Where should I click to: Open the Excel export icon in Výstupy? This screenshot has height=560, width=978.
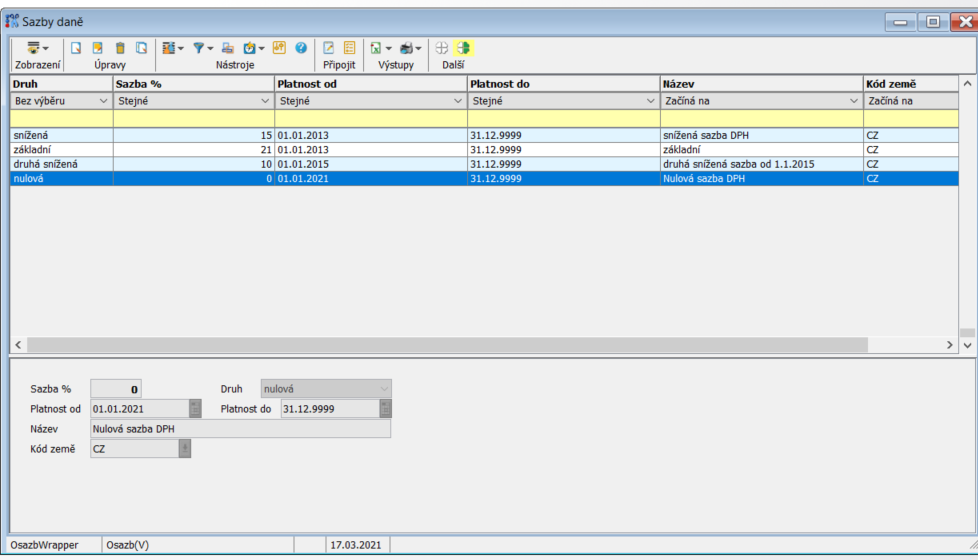point(376,48)
